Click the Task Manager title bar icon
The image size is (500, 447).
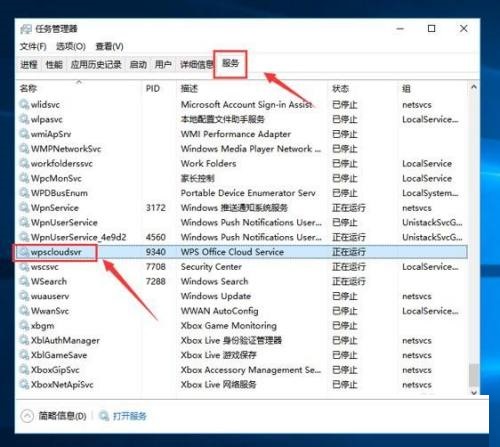tap(26, 29)
